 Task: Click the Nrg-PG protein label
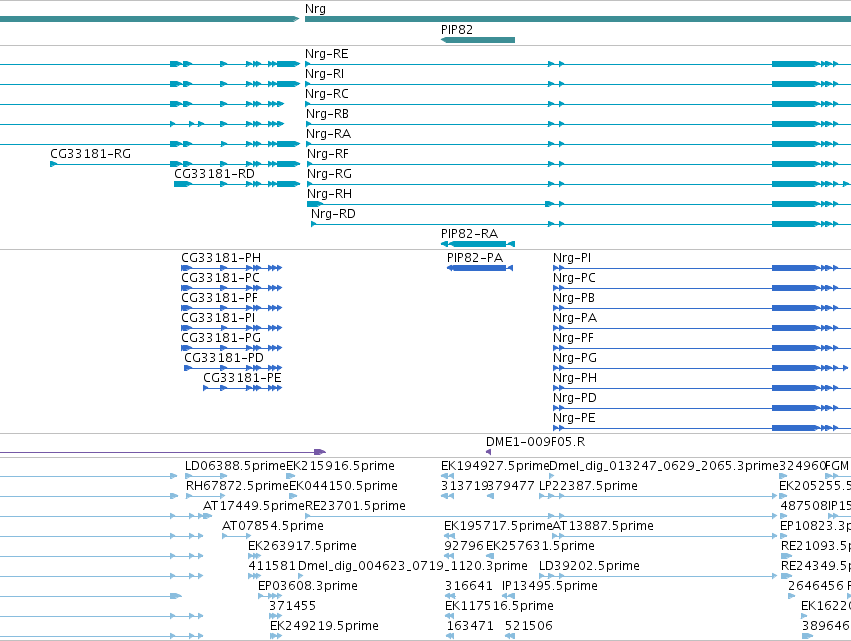pos(575,358)
